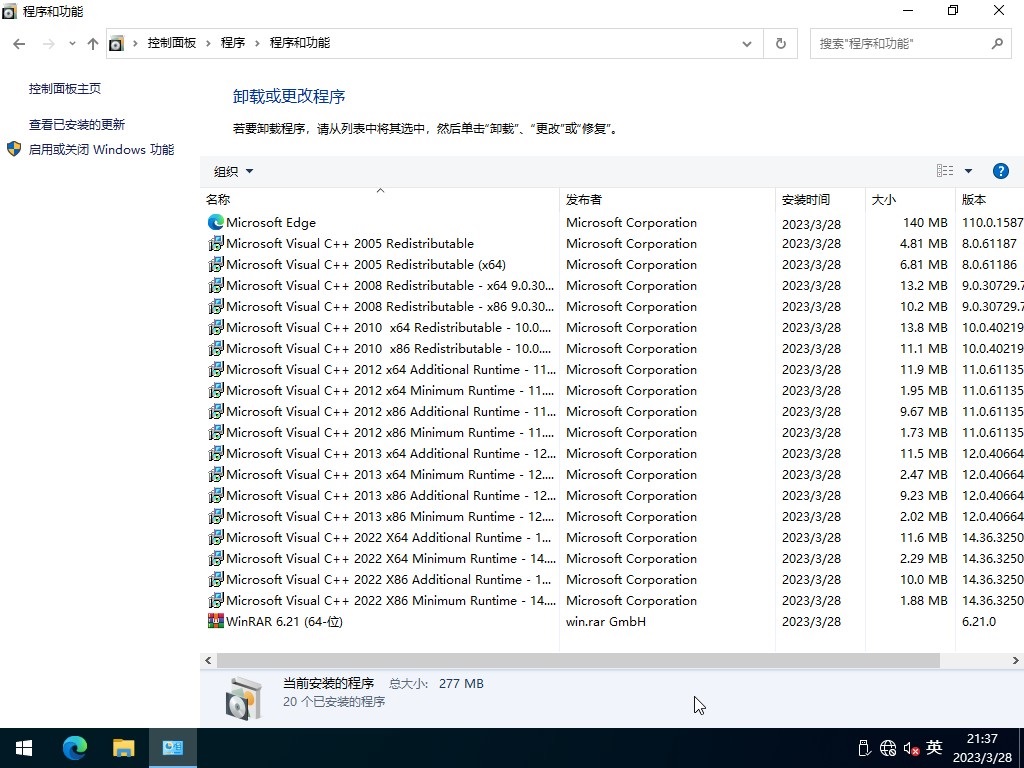Open the volume icon in system tray
Viewport: 1024px width, 768px height.
click(911, 747)
